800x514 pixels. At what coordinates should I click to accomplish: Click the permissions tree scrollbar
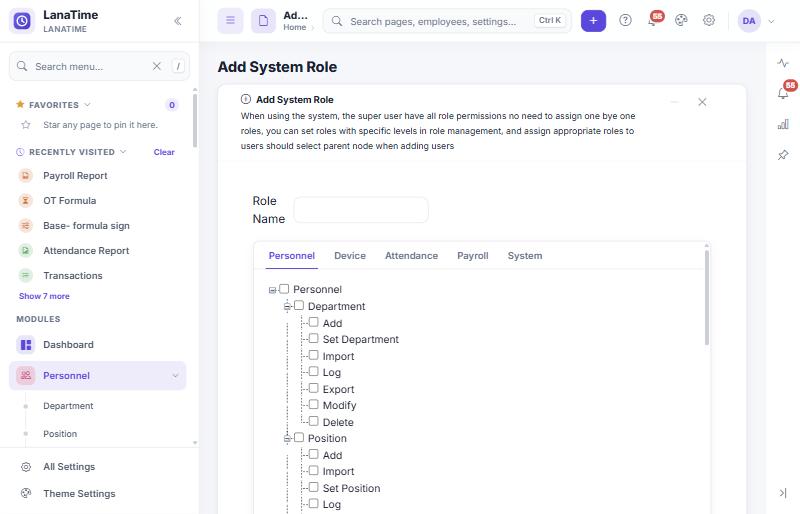tap(707, 297)
